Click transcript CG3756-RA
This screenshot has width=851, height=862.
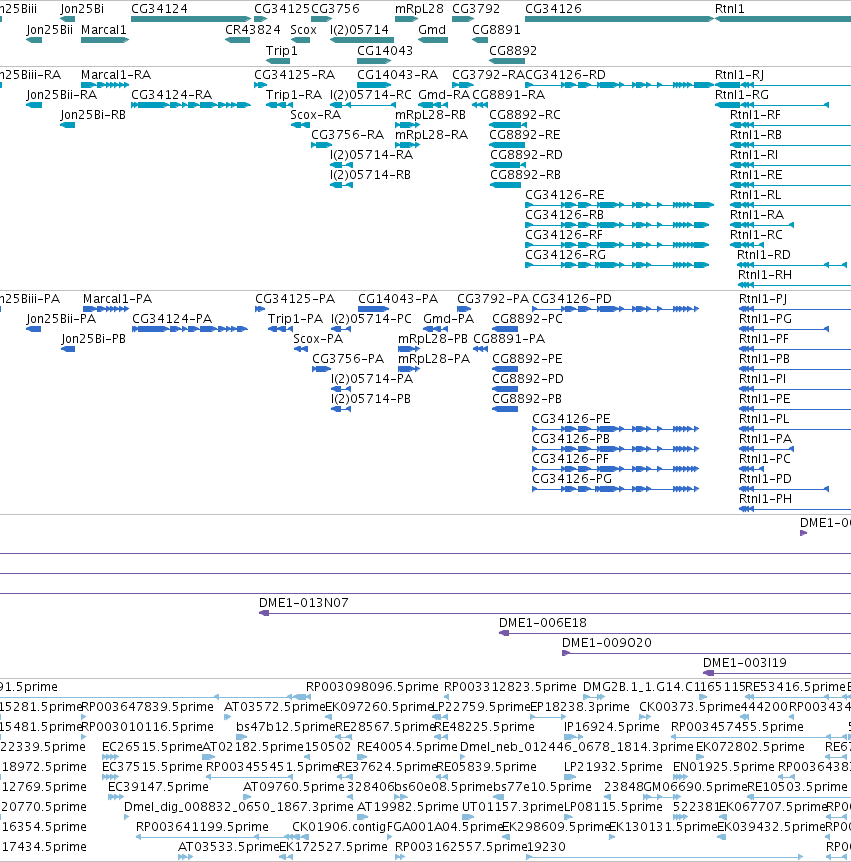tap(347, 135)
